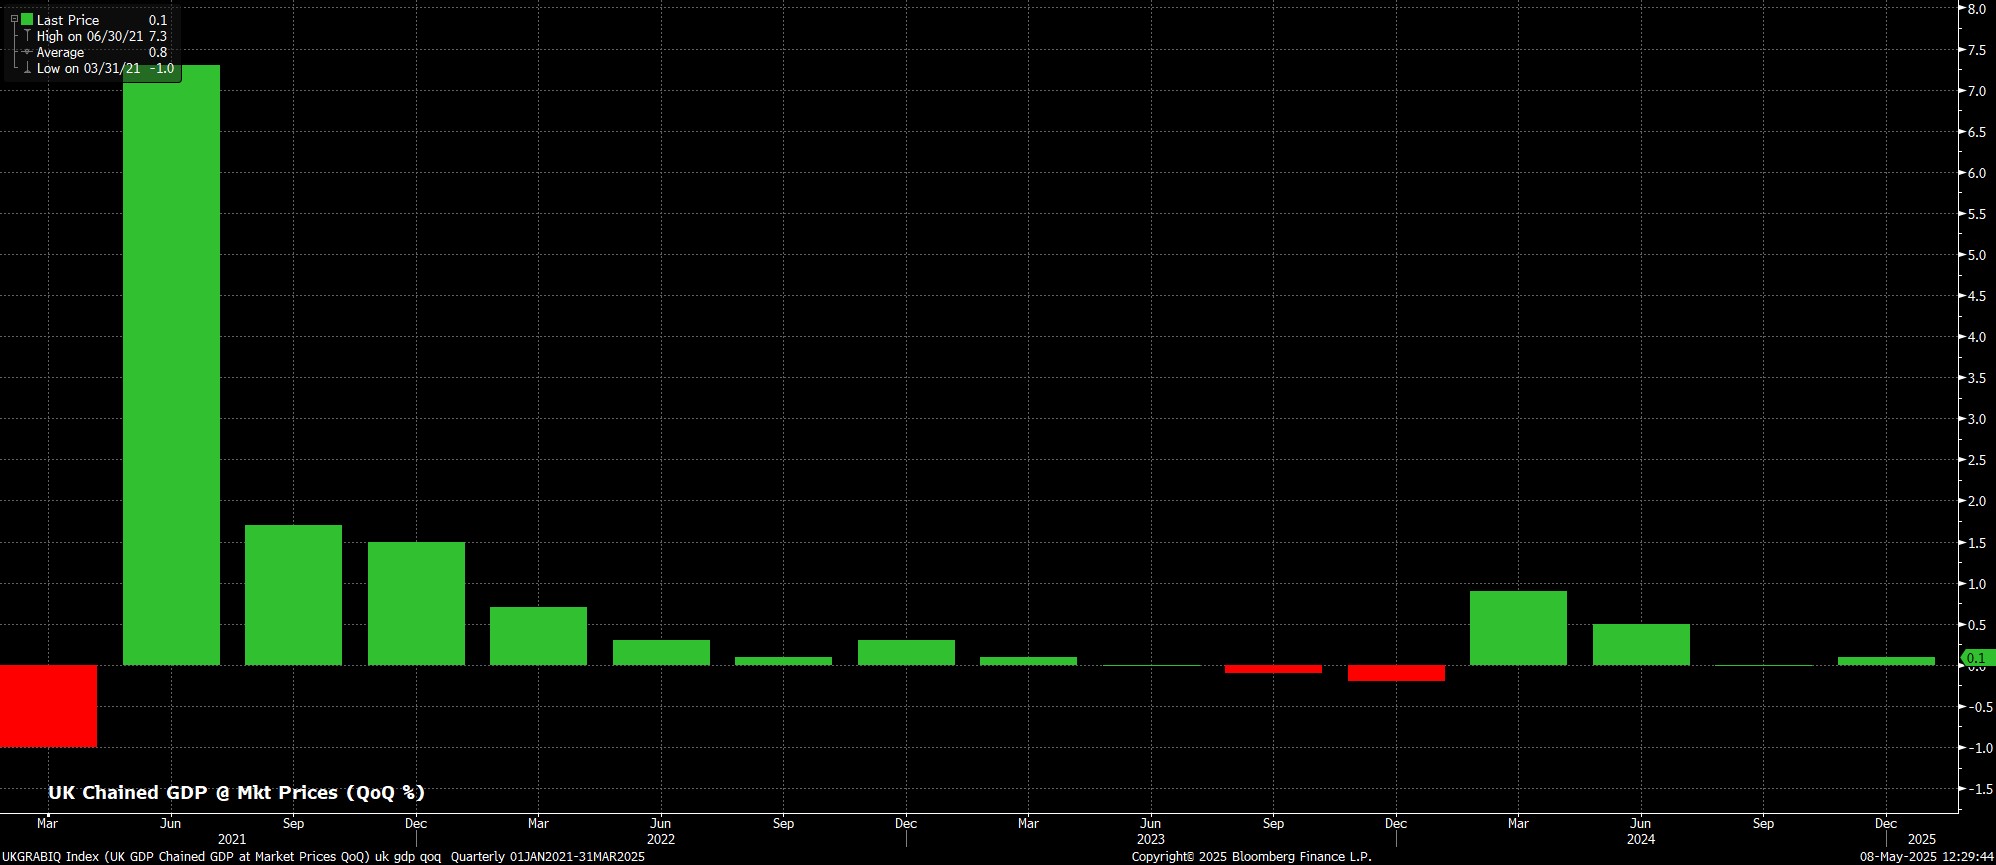Click the red December 2023 bar

pos(1396,673)
